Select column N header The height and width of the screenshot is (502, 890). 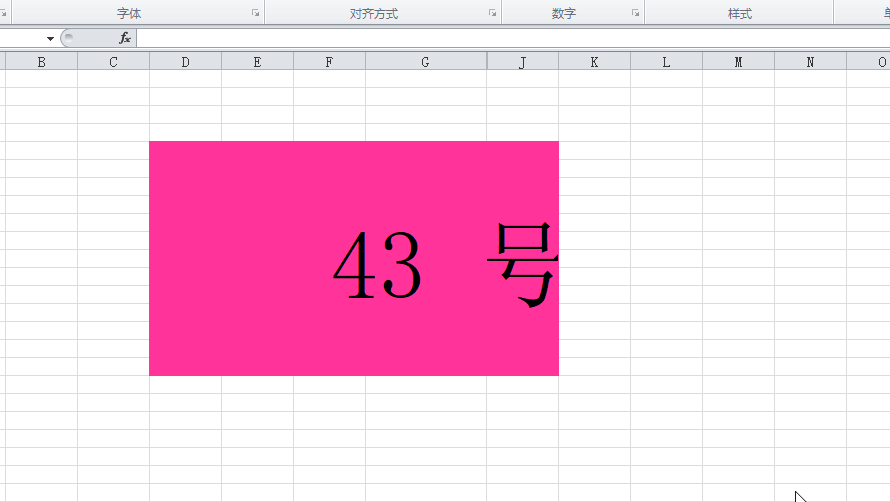(x=810, y=62)
